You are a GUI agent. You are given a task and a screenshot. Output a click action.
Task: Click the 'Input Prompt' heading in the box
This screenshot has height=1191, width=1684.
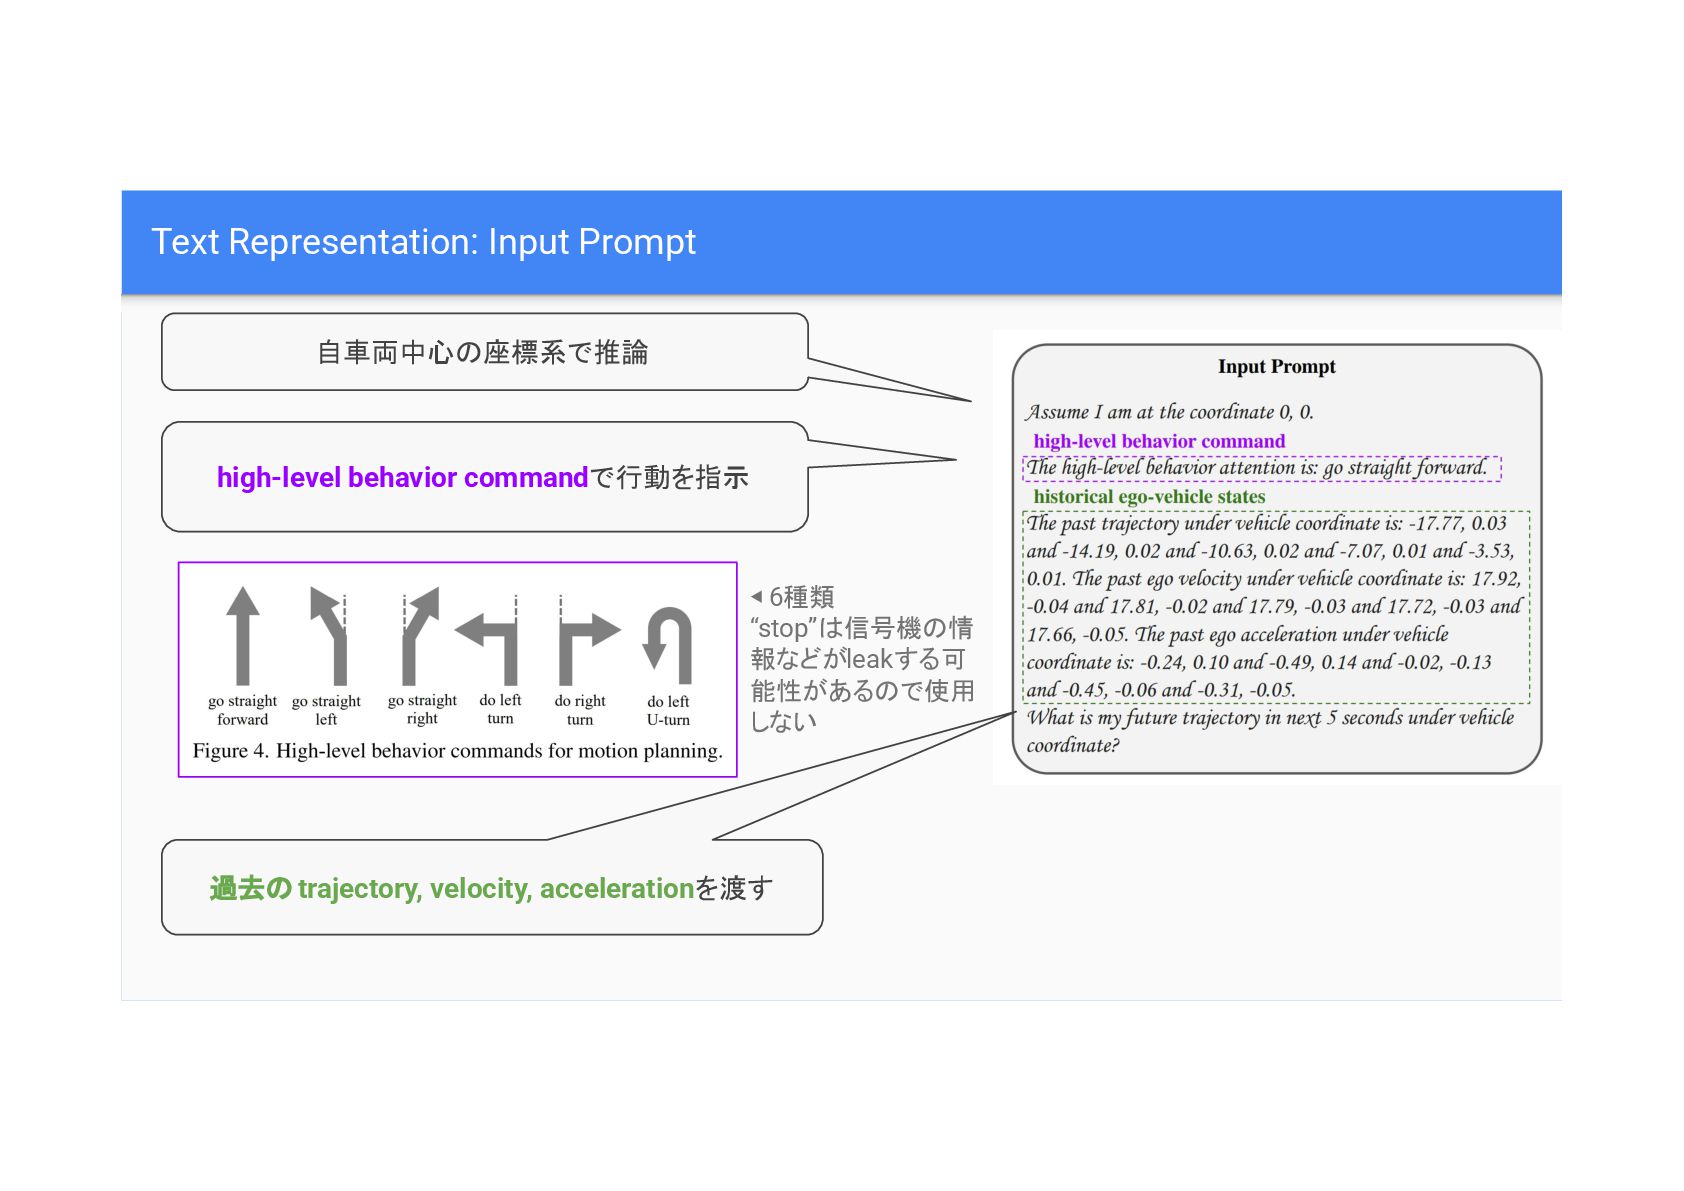[x=1276, y=366]
